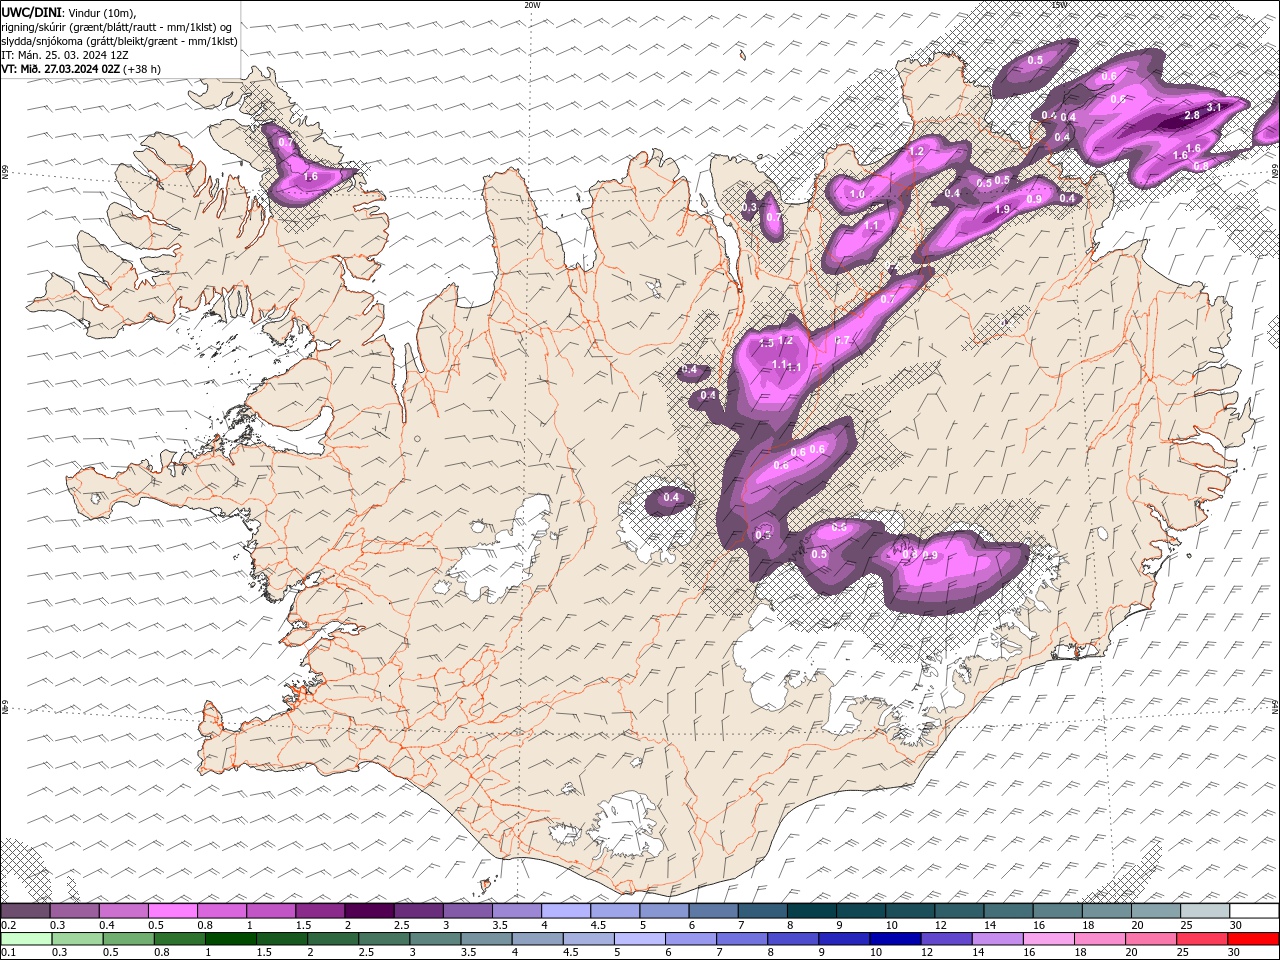Pick the rain legend swatch starting at 0.5
The image size is (1280, 960).
[x=128, y=939]
